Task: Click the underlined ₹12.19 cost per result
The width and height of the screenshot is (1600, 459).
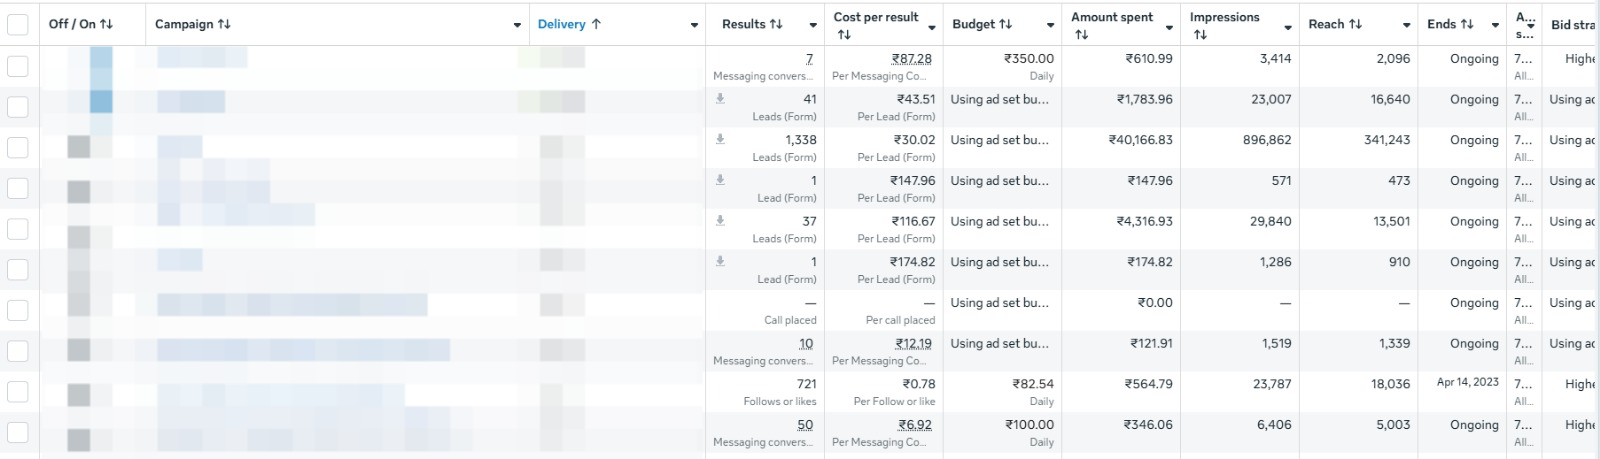Action: pos(912,344)
